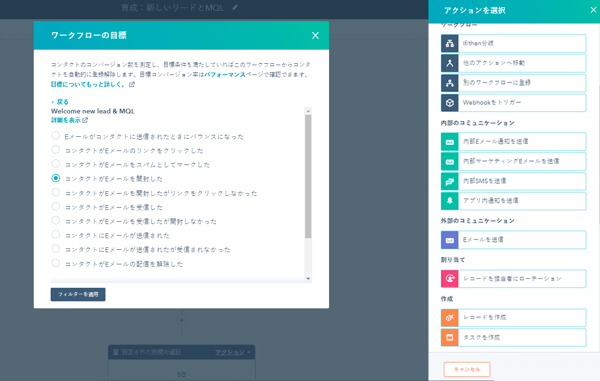This screenshot has width=600, height=381.
Task: Click plus icon below the dialog to add action
Action: [181, 321]
